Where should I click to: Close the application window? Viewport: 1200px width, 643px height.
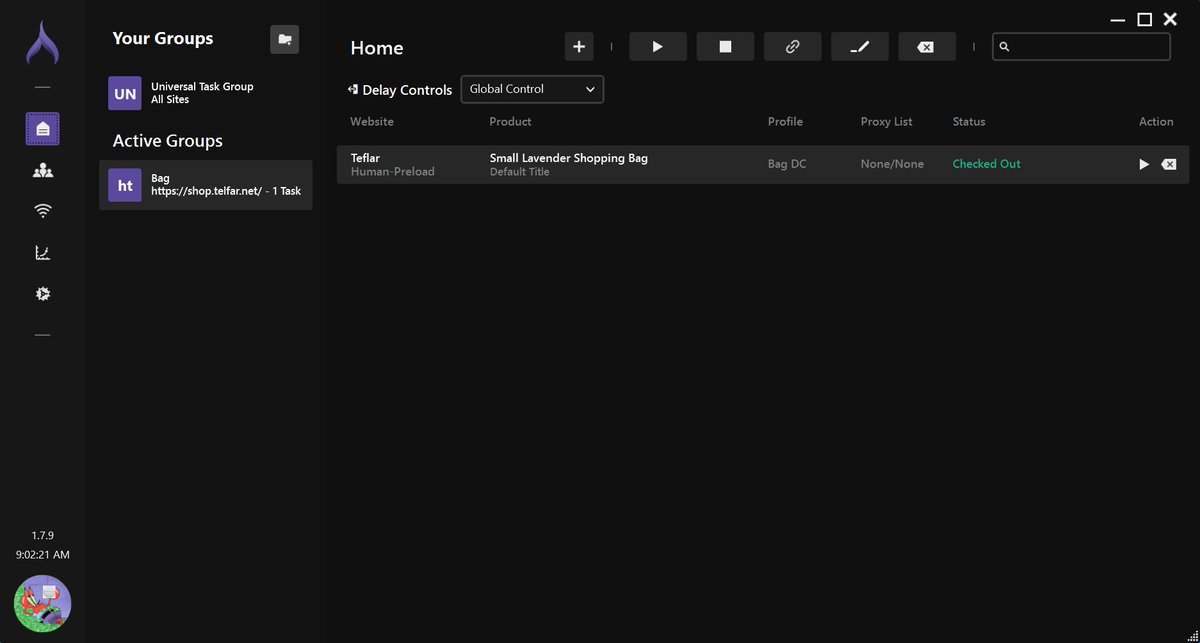[x=1170, y=19]
